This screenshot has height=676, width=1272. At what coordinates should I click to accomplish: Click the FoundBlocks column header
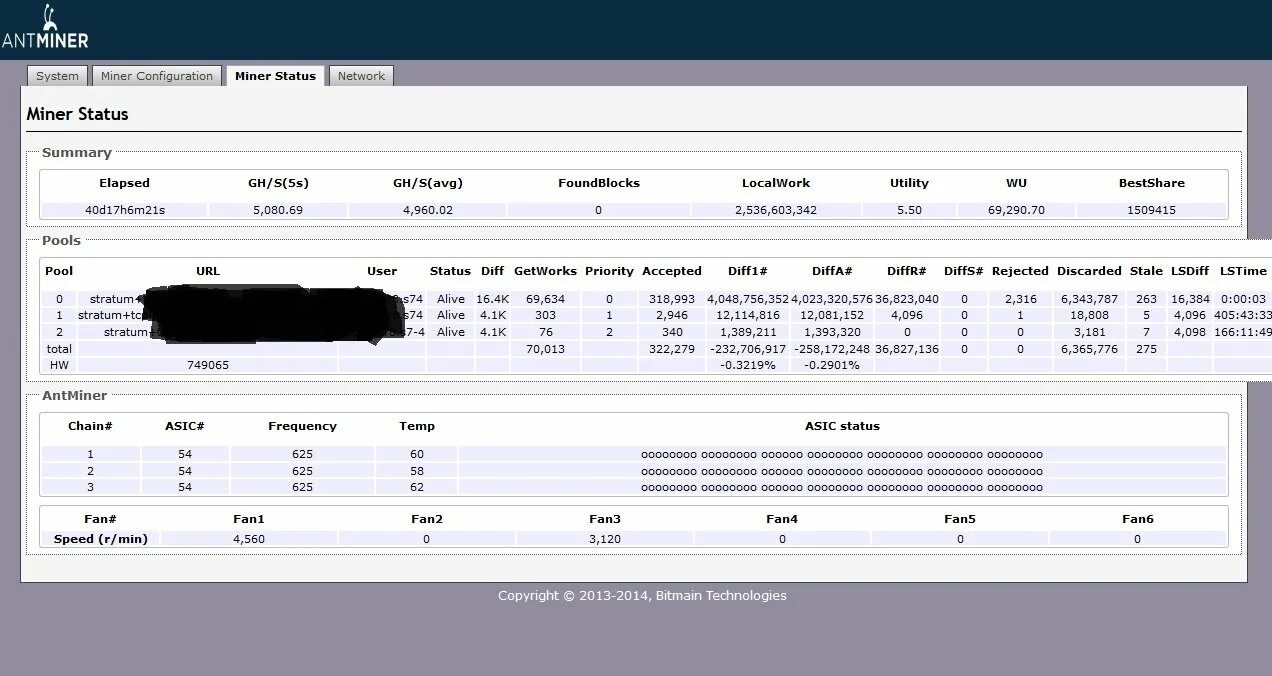point(599,183)
